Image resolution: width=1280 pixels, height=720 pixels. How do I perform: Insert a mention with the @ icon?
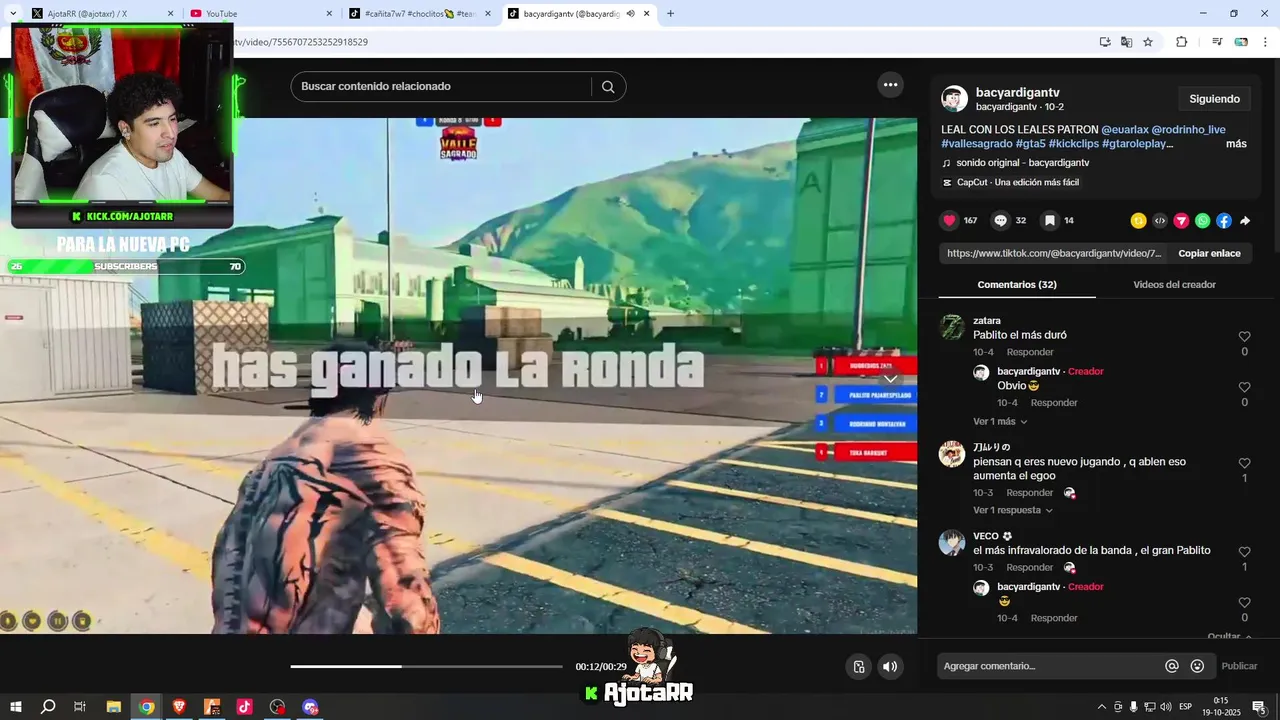tap(1172, 666)
